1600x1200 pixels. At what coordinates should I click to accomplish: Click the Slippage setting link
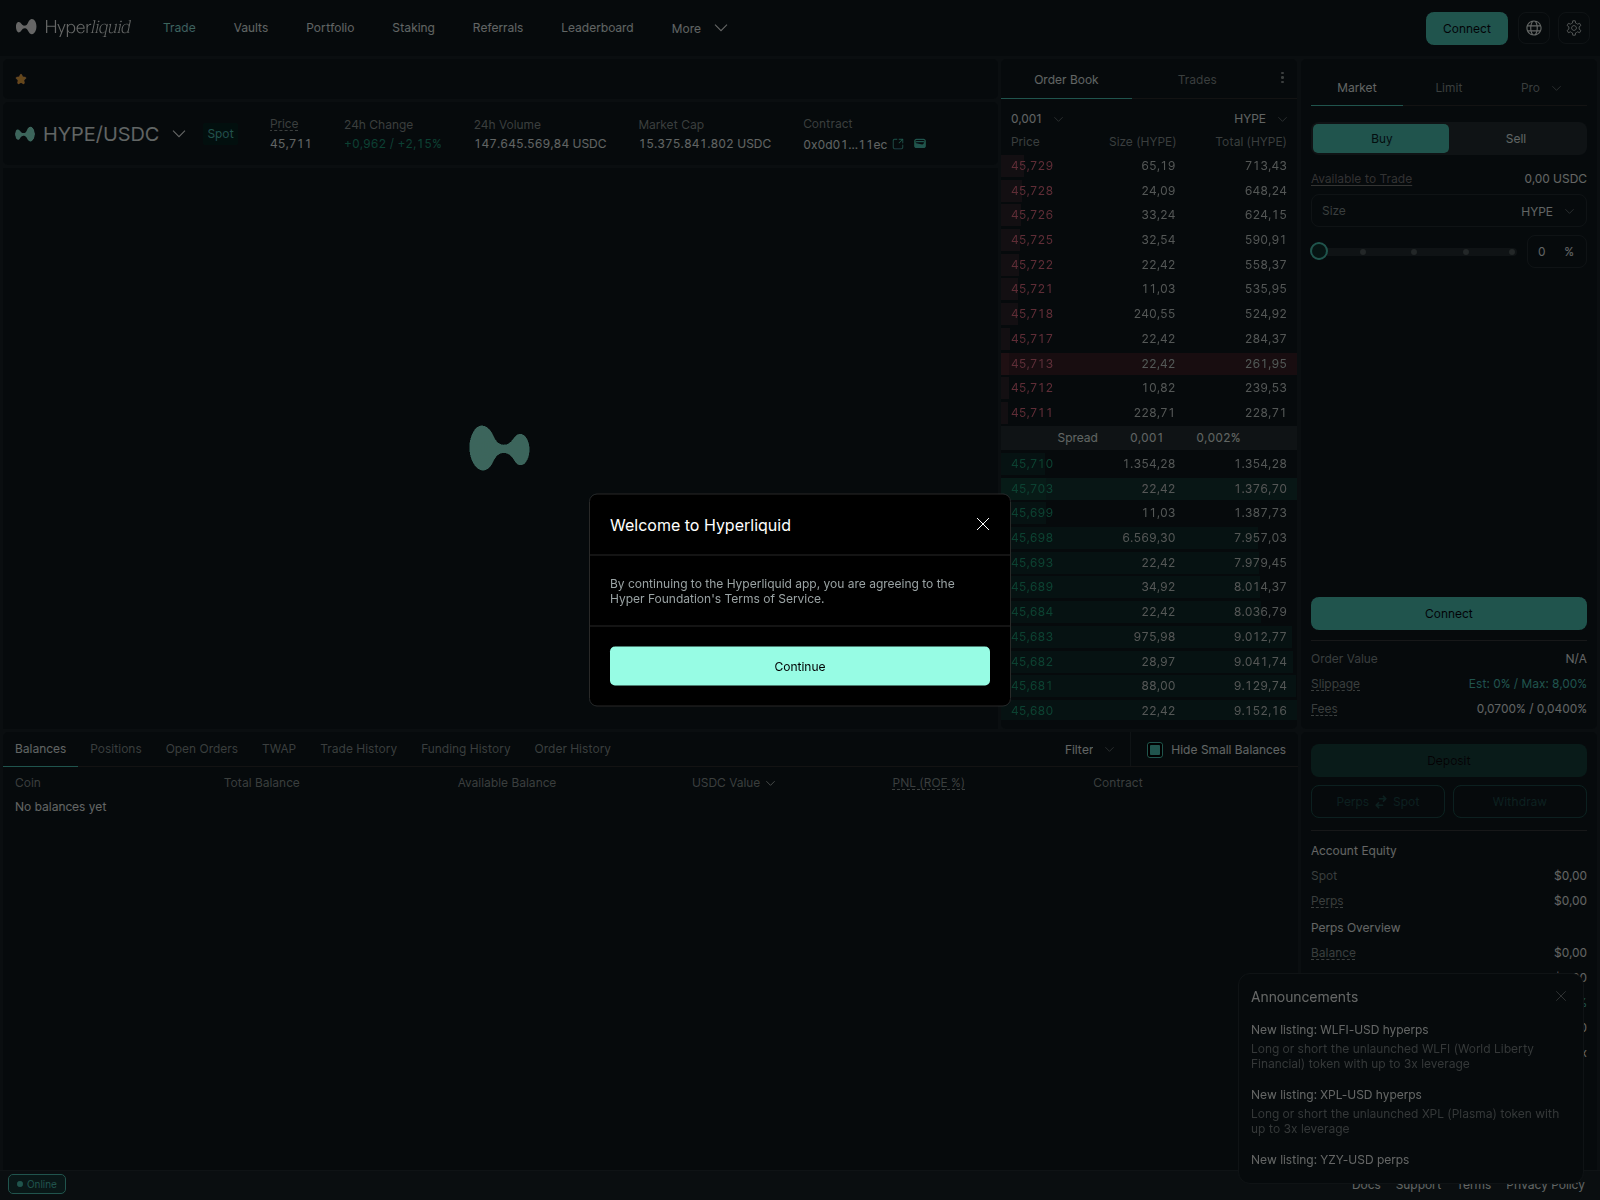point(1335,684)
